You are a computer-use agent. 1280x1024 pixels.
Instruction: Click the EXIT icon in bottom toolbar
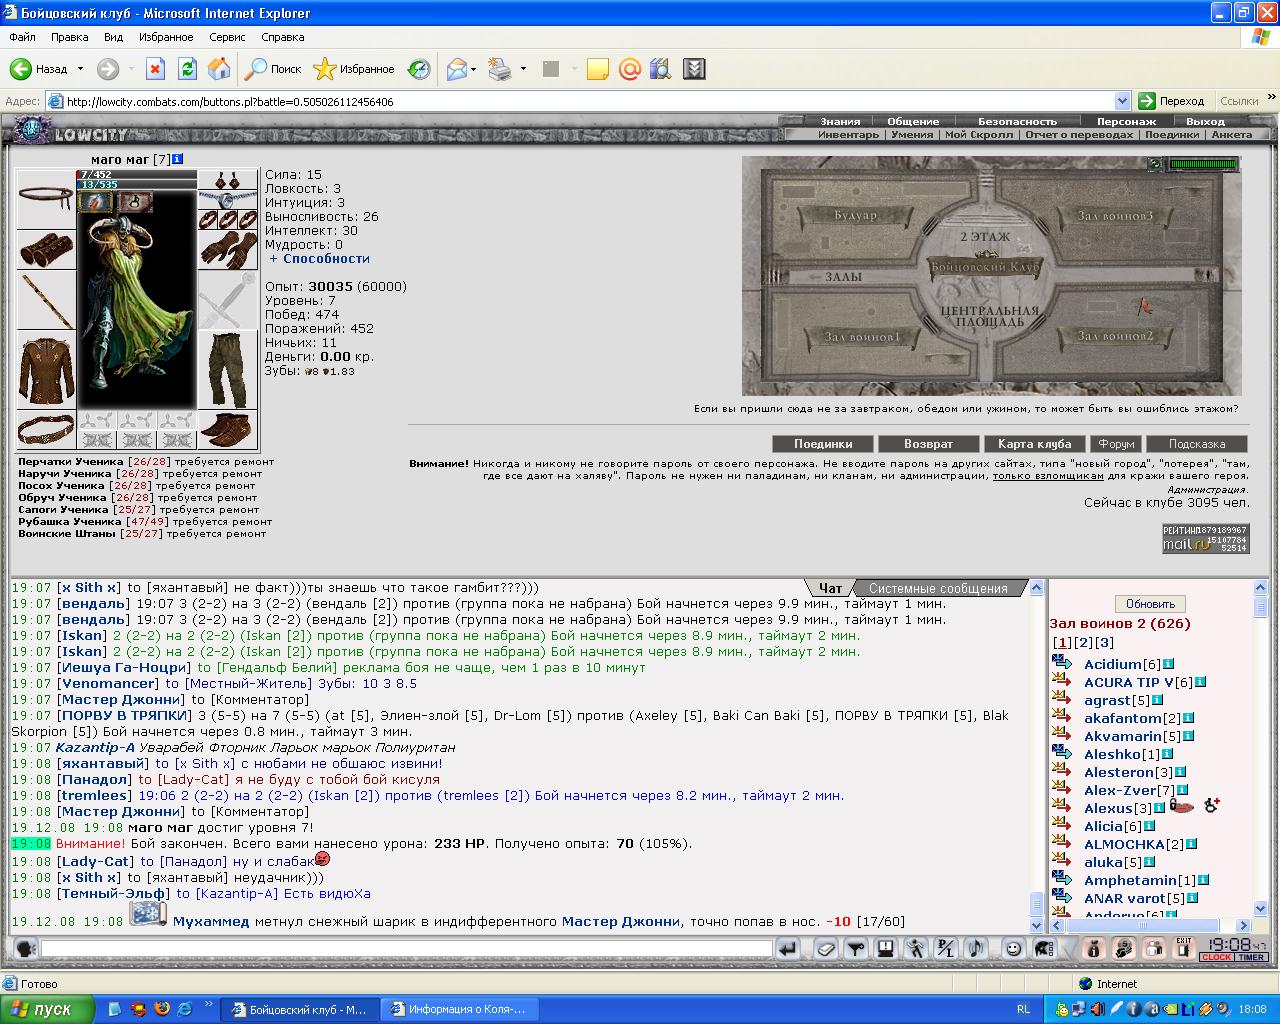[1184, 948]
